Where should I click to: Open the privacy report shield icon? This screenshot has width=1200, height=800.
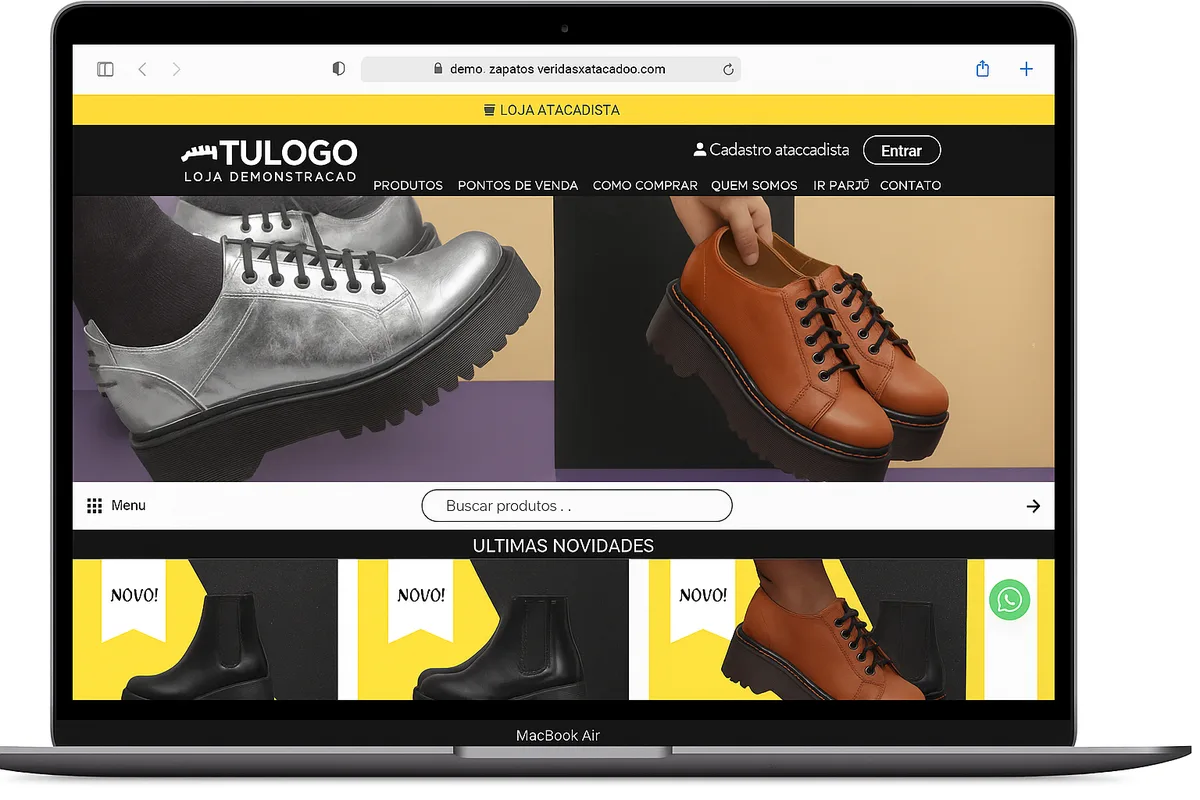pyautogui.click(x=338, y=68)
